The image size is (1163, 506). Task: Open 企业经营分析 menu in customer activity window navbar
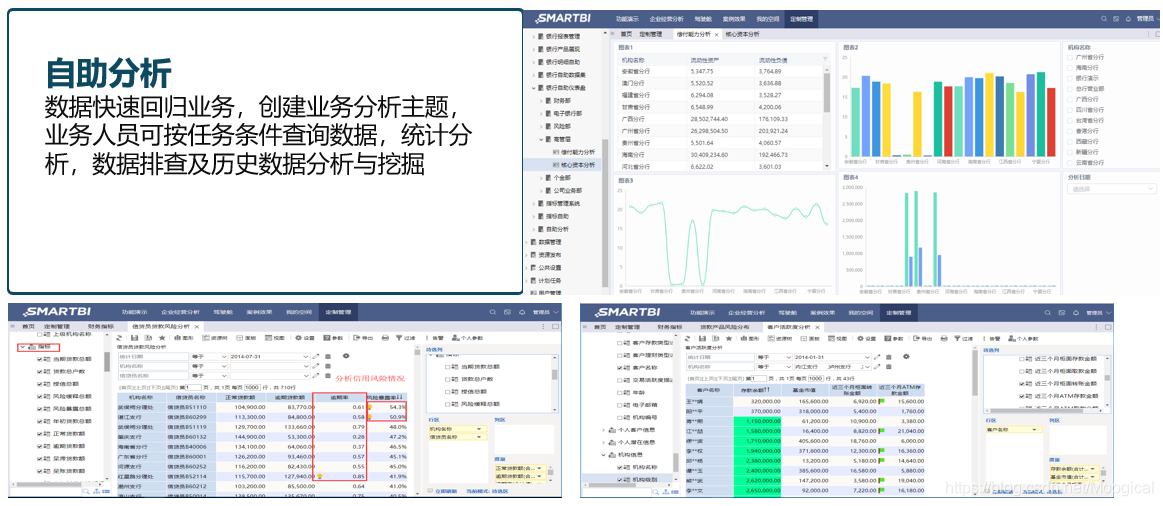pos(746,312)
